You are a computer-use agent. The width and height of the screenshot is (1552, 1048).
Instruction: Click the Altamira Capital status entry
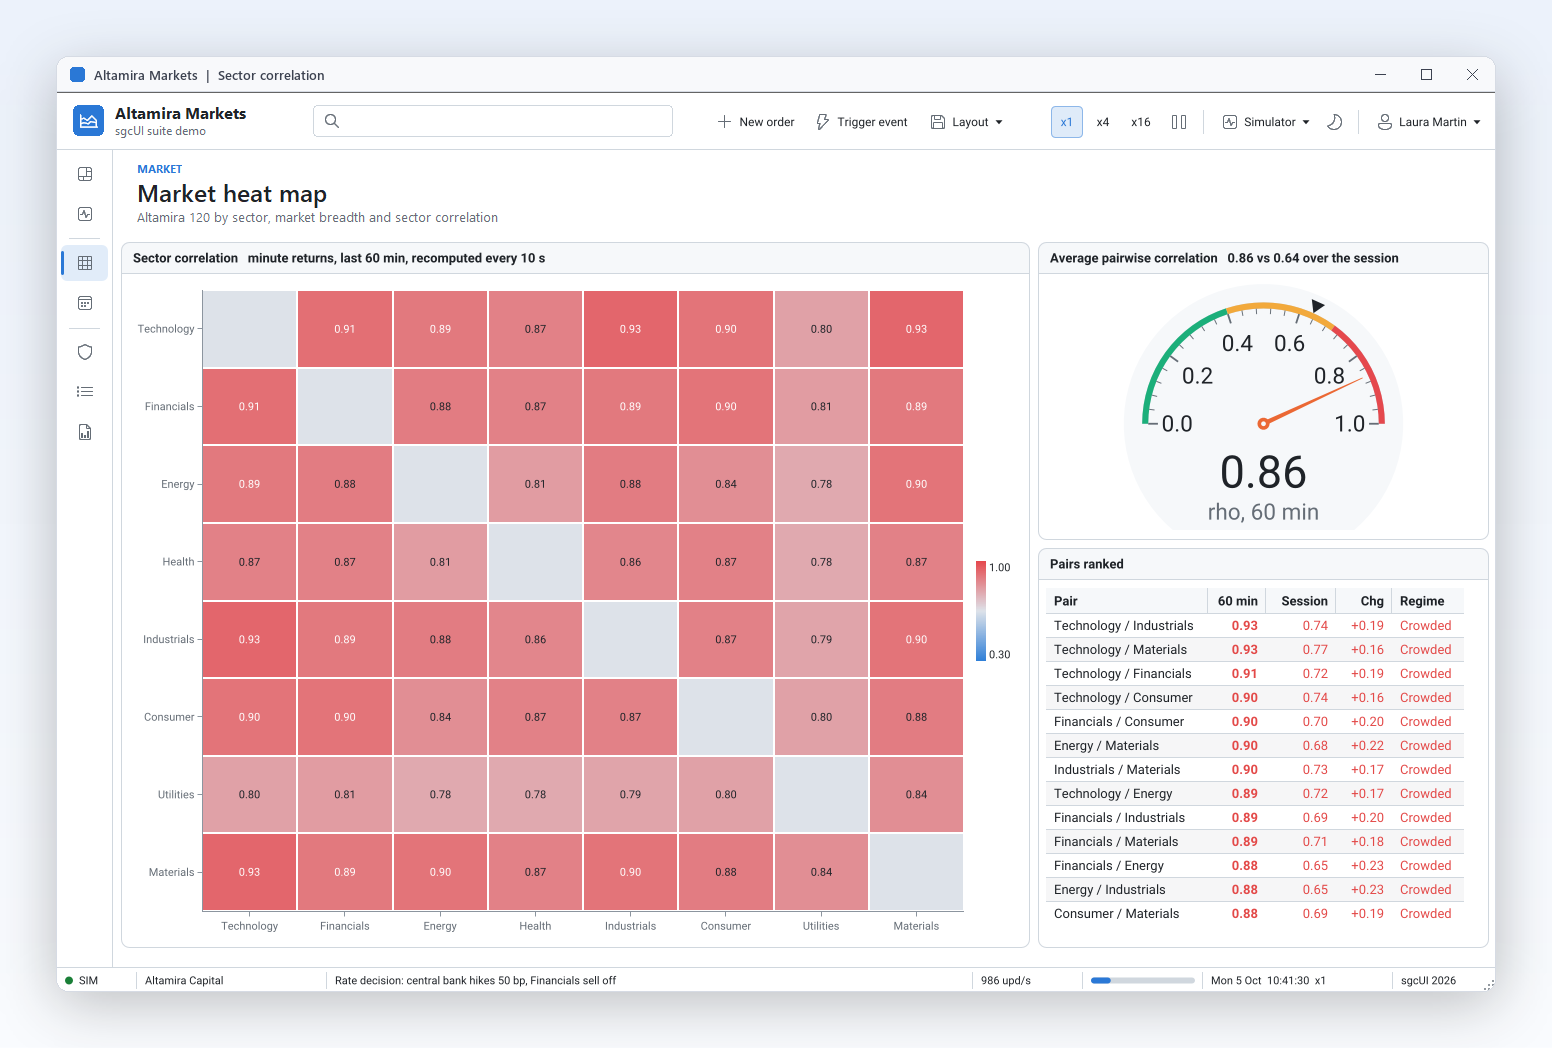point(184,981)
